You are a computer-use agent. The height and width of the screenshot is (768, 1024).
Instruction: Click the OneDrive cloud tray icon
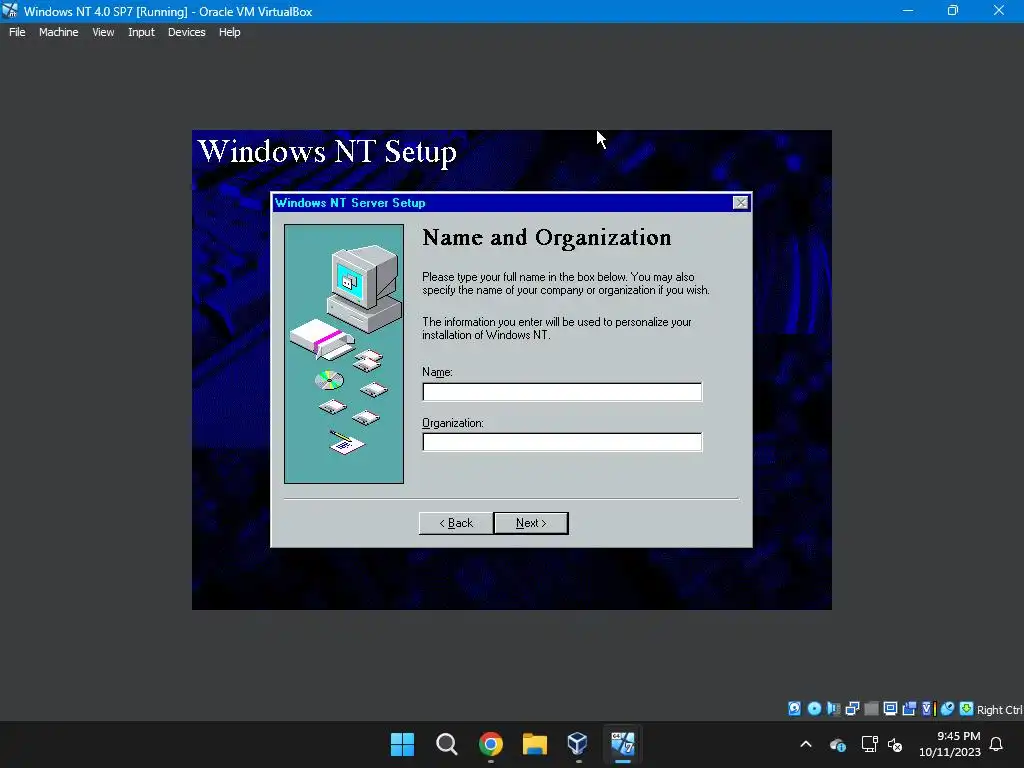838,744
